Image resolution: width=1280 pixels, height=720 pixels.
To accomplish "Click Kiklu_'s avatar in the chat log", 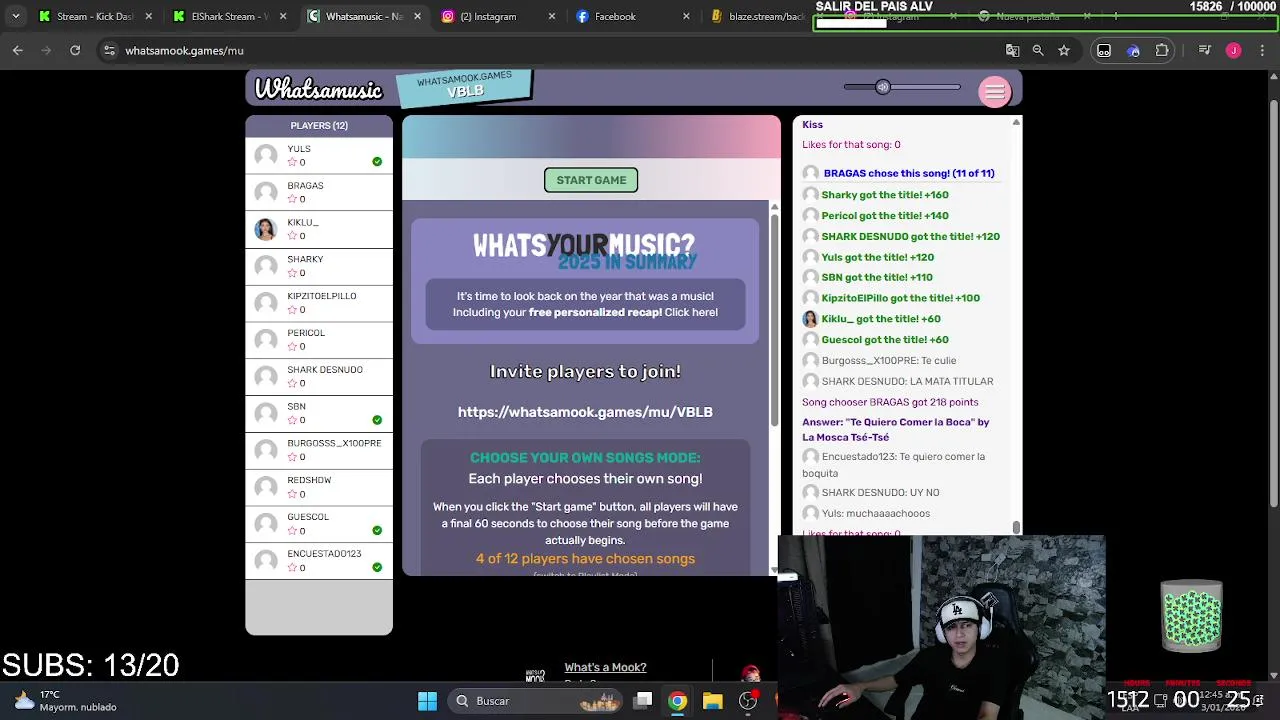I will click(810, 319).
